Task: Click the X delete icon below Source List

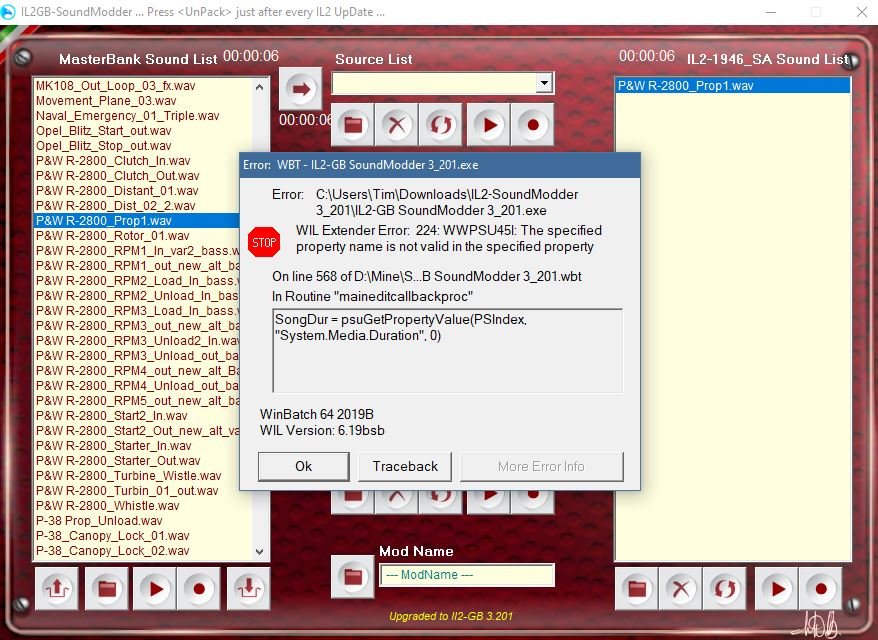Action: click(396, 124)
